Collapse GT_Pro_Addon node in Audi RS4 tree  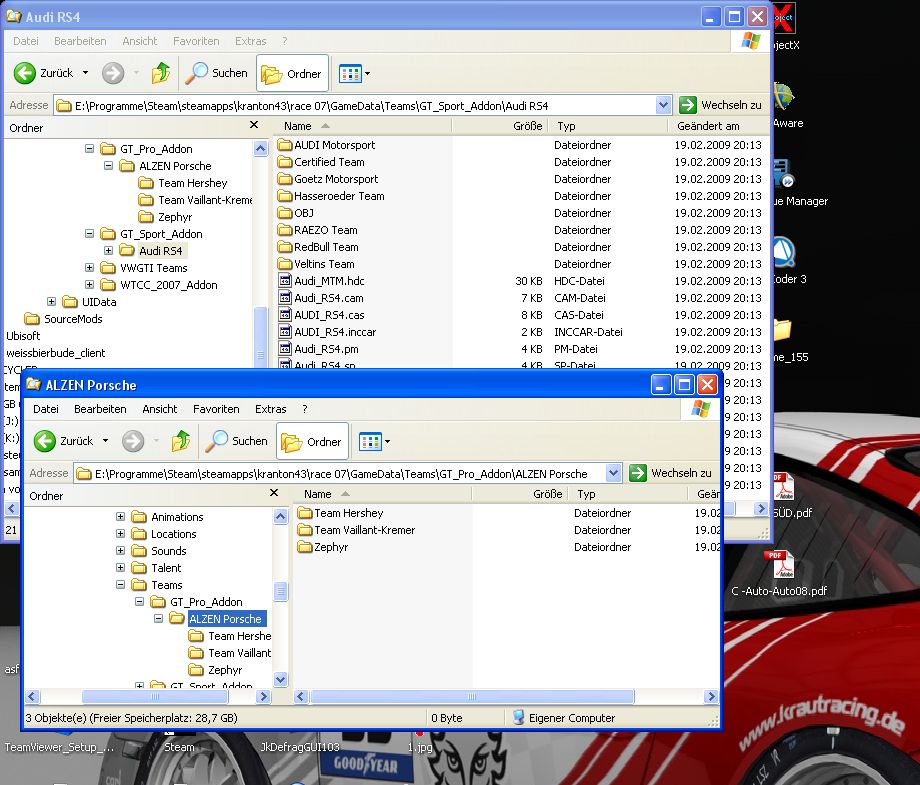[x=89, y=149]
